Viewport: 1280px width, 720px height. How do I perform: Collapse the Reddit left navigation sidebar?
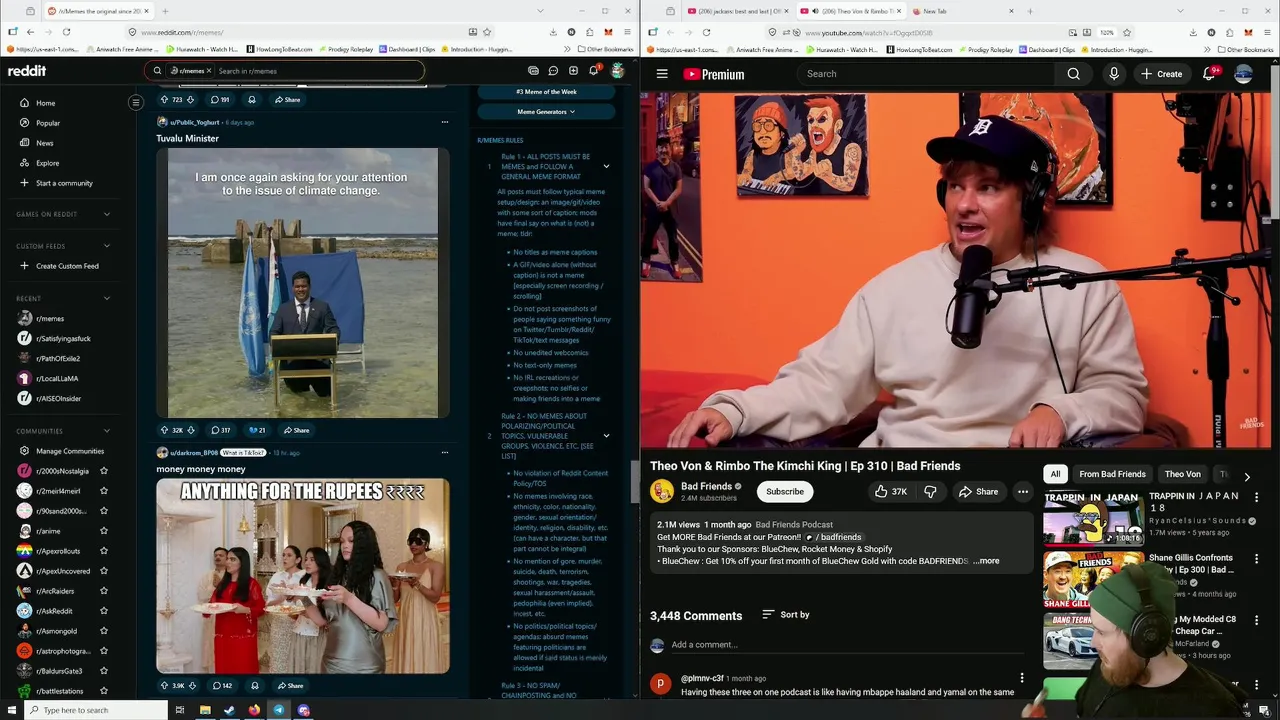tap(136, 102)
